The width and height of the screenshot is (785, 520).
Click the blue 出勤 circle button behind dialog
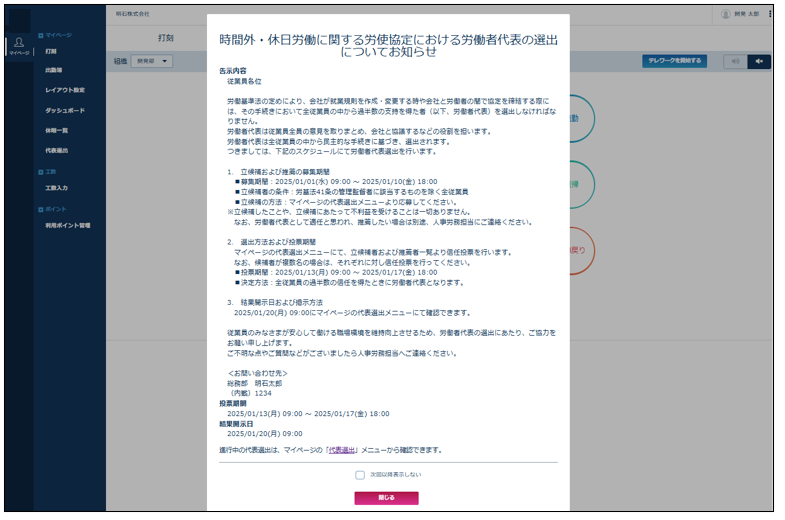coord(582,119)
